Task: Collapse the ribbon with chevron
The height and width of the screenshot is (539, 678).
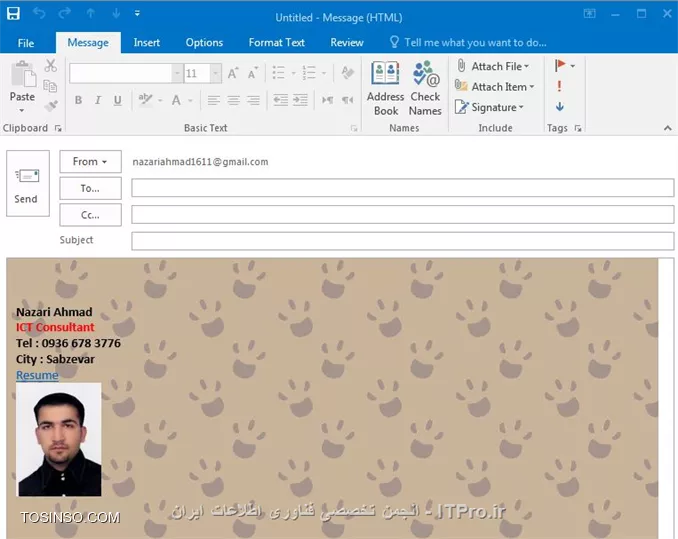Action: coord(668,128)
